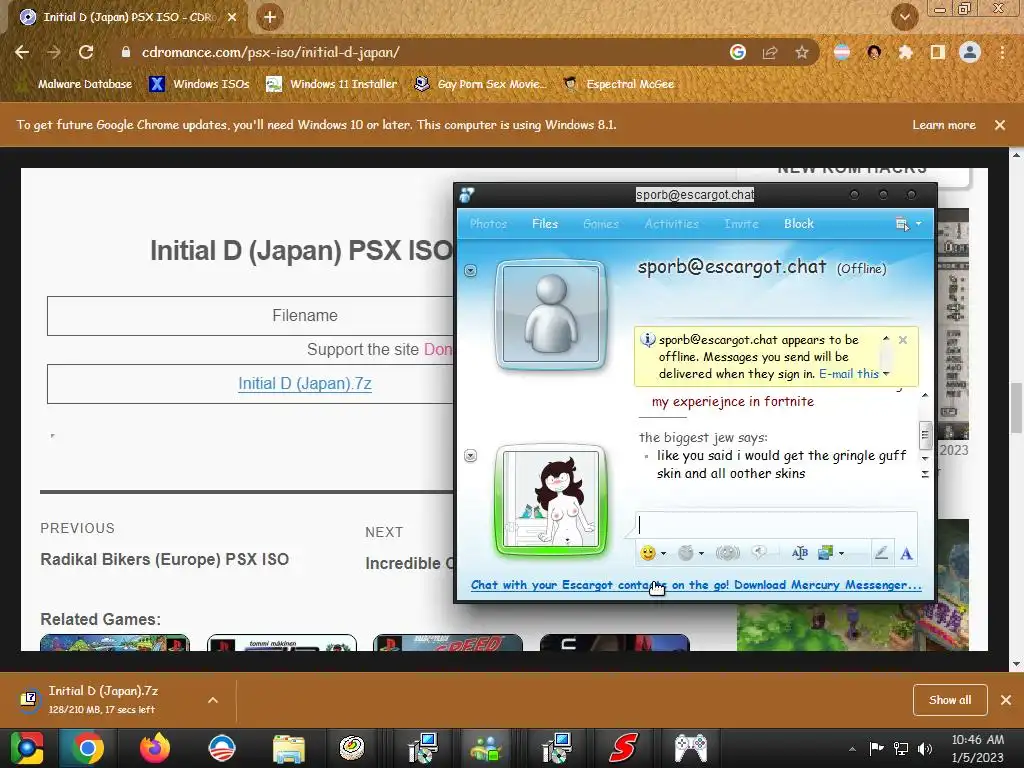The image size is (1024, 768).
Task: Send a nudge with the nudge icon
Action: point(728,553)
